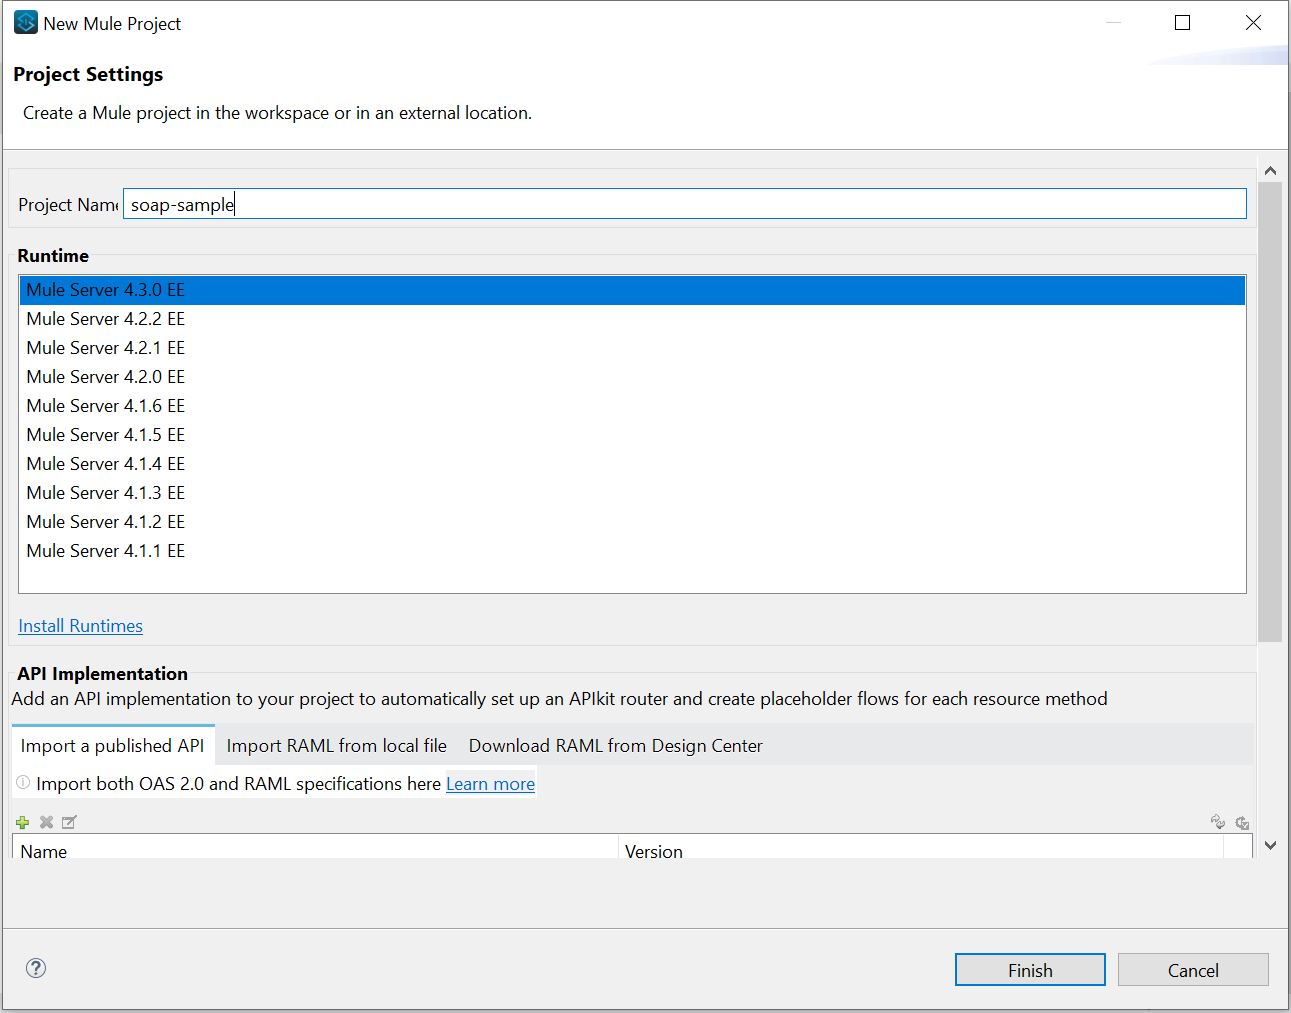The width and height of the screenshot is (1291, 1013).
Task: Select the Import a published API tab
Action: pyautogui.click(x=112, y=746)
